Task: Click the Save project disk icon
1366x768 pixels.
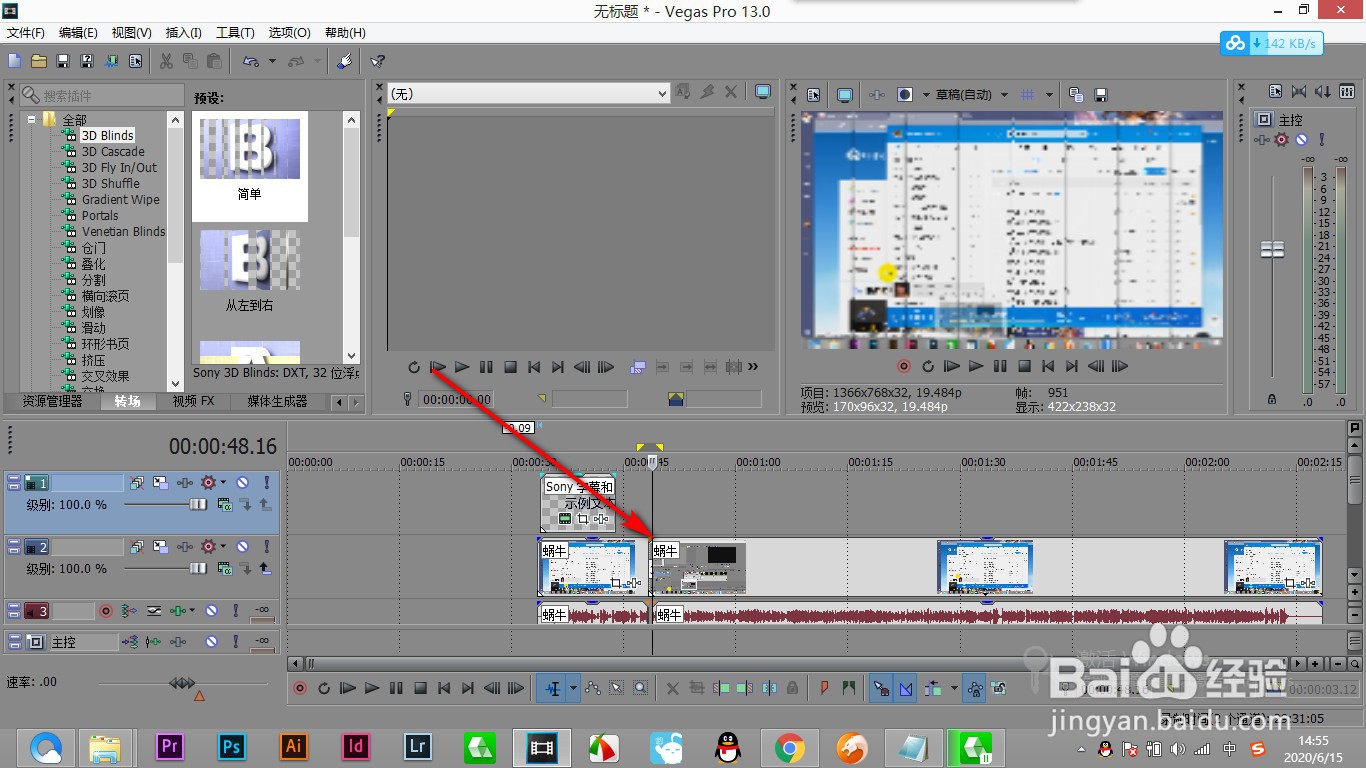Action: pos(63,61)
